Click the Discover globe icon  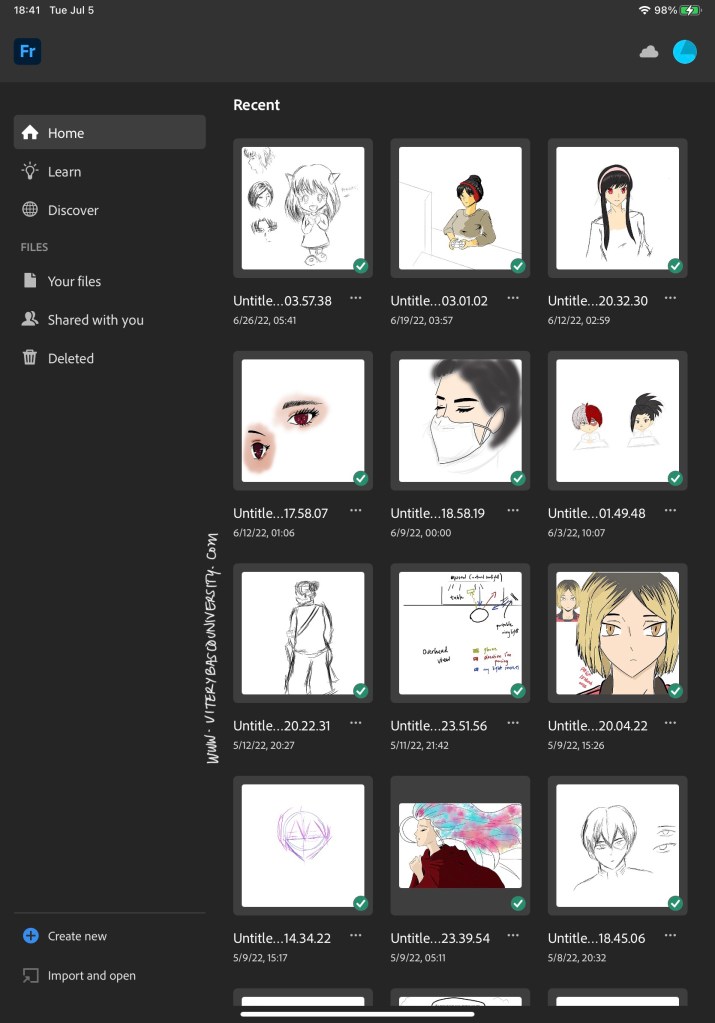pos(30,210)
